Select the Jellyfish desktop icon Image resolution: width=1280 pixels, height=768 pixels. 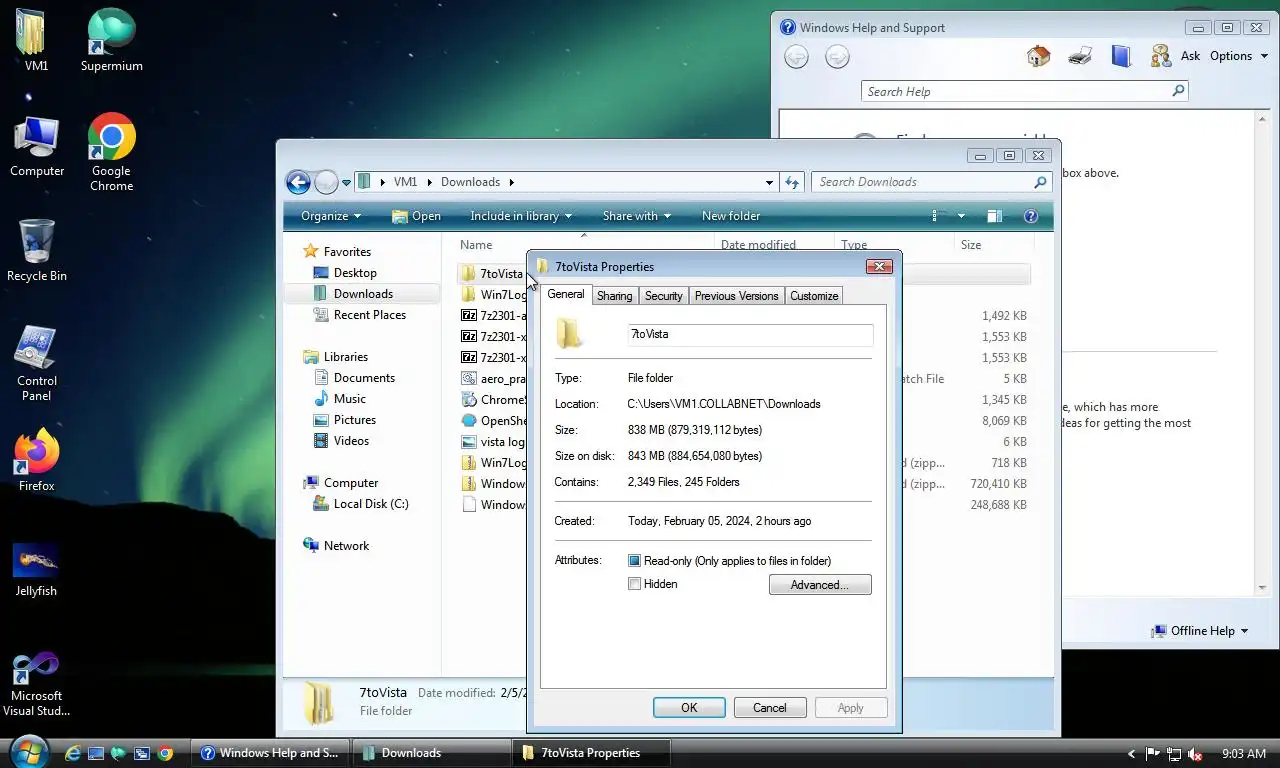coord(37,569)
